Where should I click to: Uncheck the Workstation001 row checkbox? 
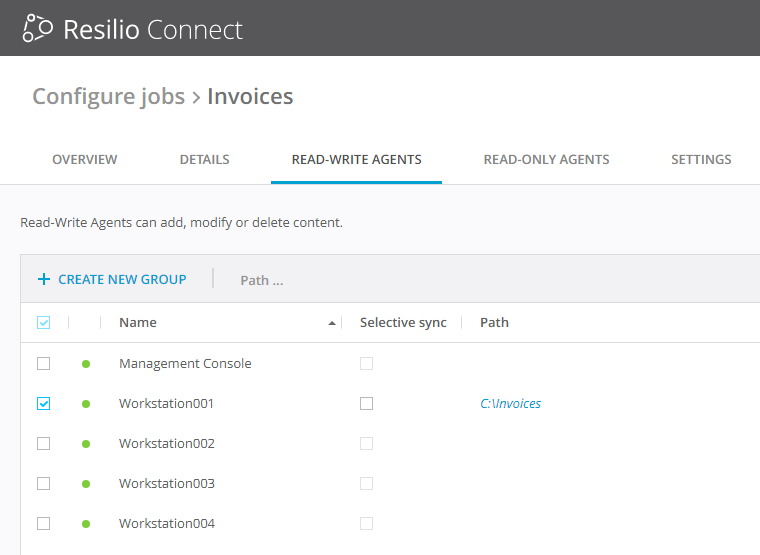pos(43,404)
